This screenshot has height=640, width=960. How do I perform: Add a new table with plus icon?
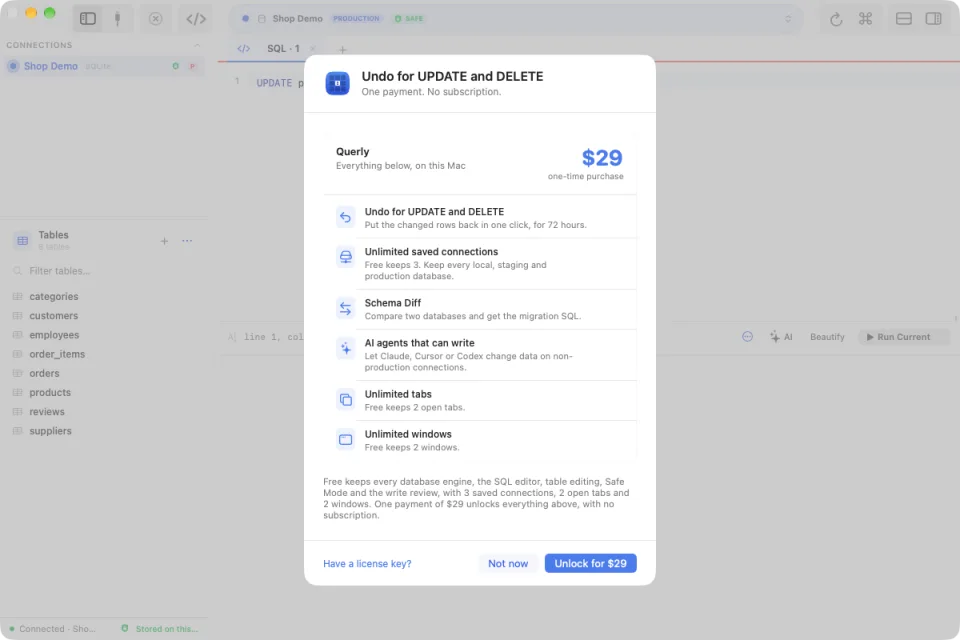[x=164, y=241]
